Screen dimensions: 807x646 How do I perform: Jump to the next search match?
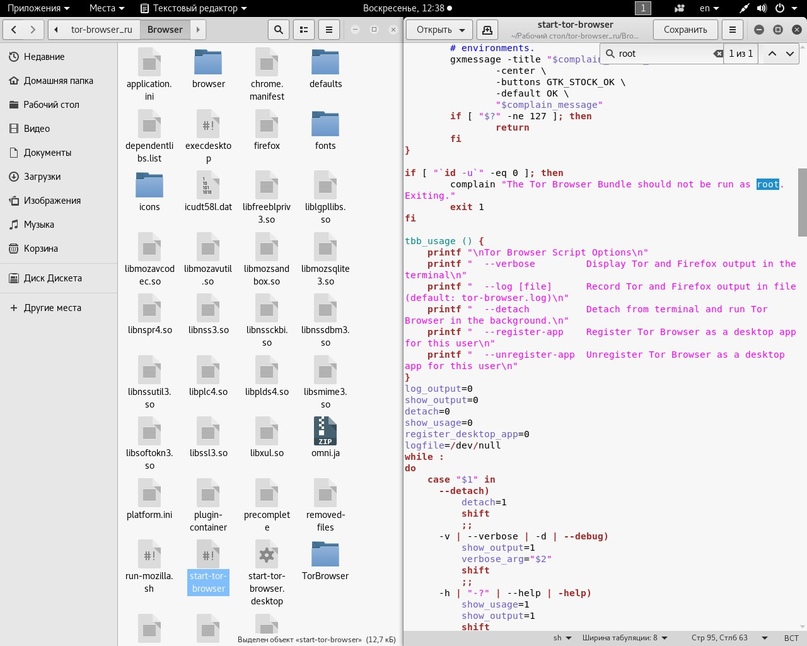[790, 54]
